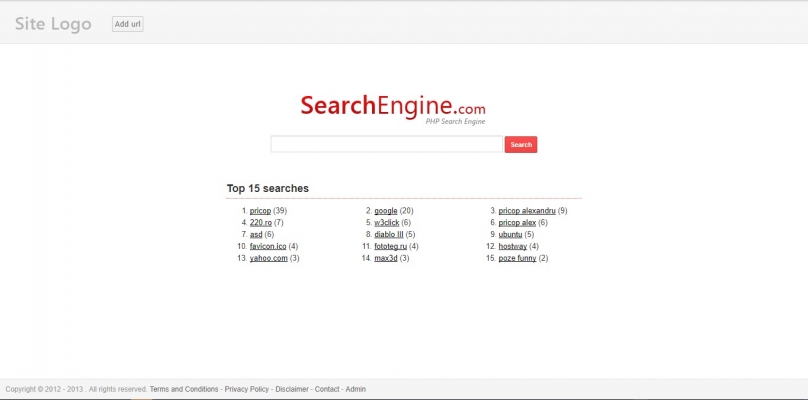Viewport: 808px width, 400px height.
Task: Click the 'ubuntu' search term
Action: (510, 234)
